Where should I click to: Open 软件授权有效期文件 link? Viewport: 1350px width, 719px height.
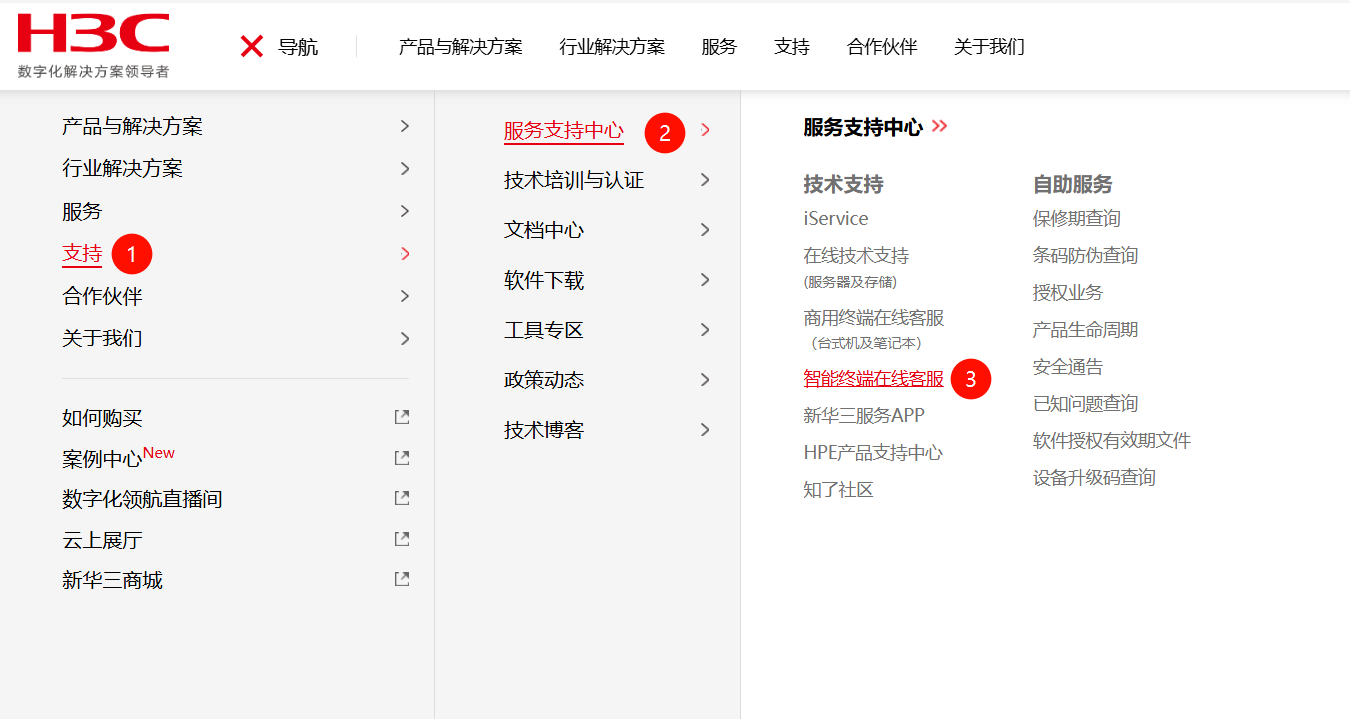[x=1112, y=441]
